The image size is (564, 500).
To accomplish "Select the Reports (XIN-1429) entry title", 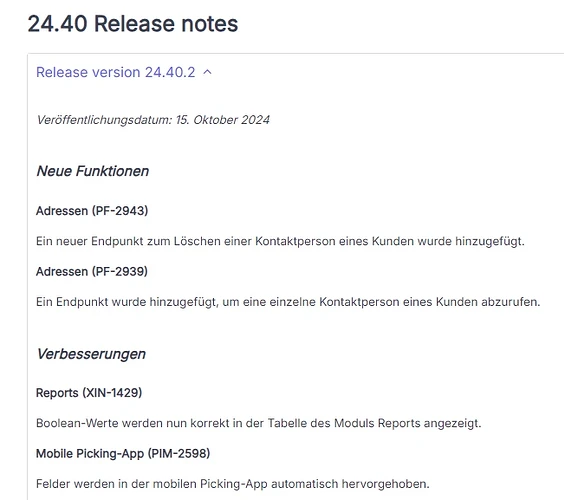I will (89, 392).
